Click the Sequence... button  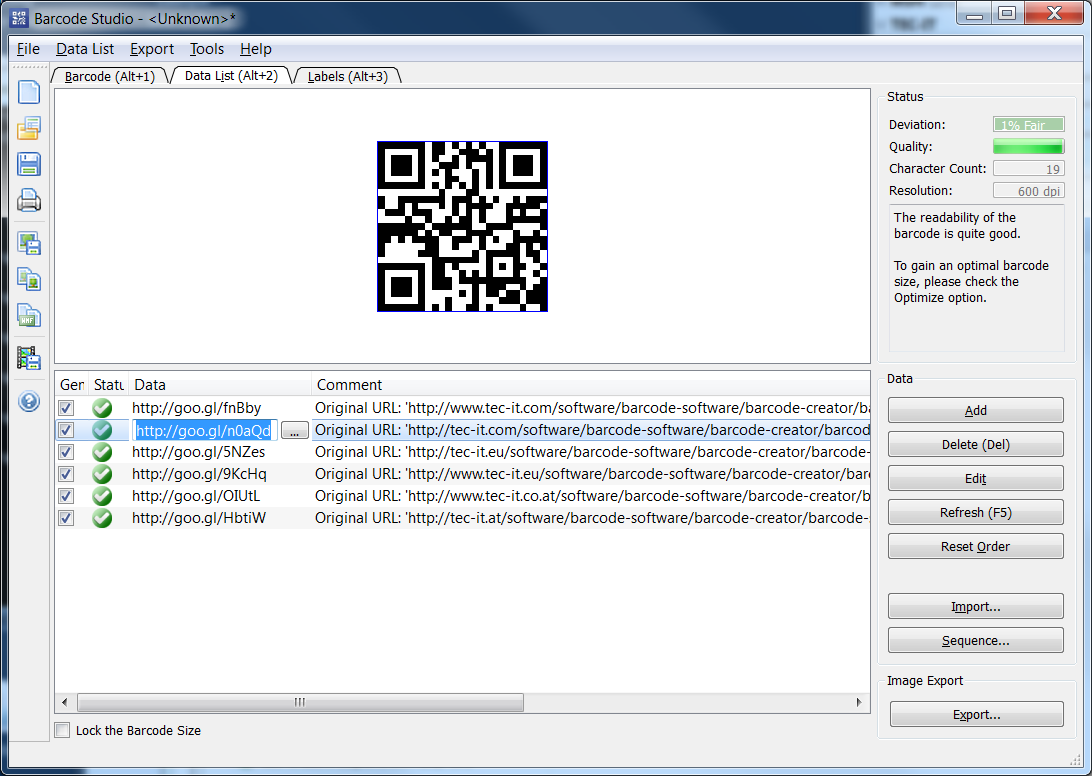975,641
